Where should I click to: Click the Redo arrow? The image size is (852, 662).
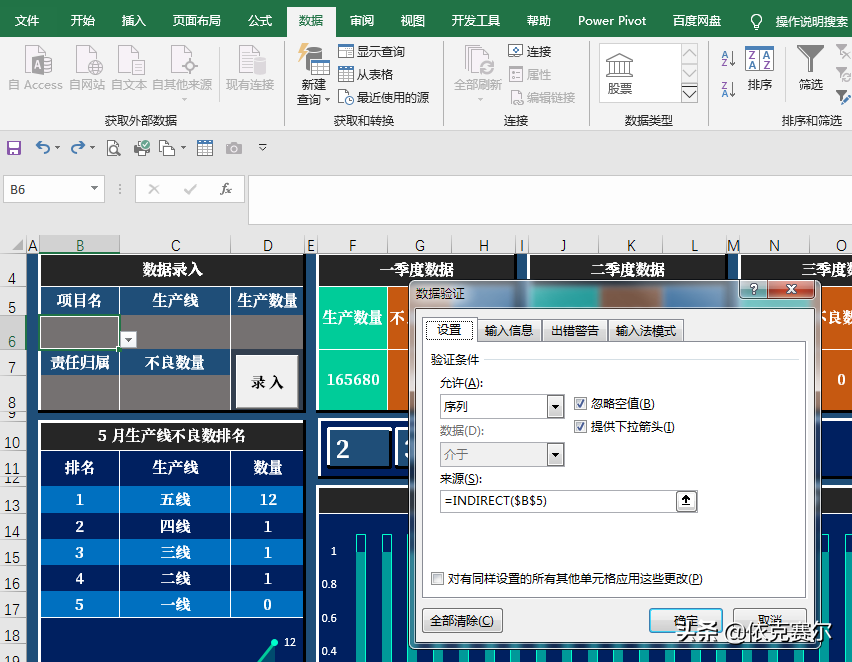coord(78,147)
